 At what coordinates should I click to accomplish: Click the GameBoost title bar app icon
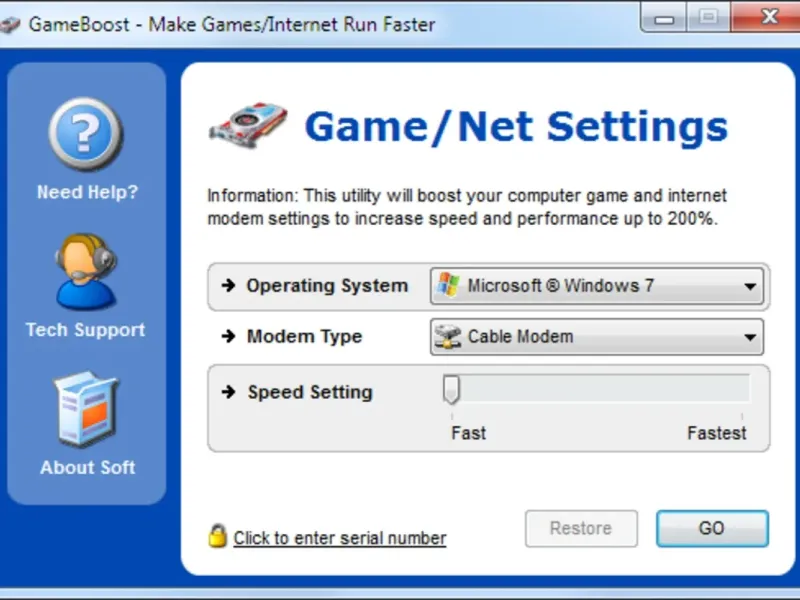click(x=9, y=24)
